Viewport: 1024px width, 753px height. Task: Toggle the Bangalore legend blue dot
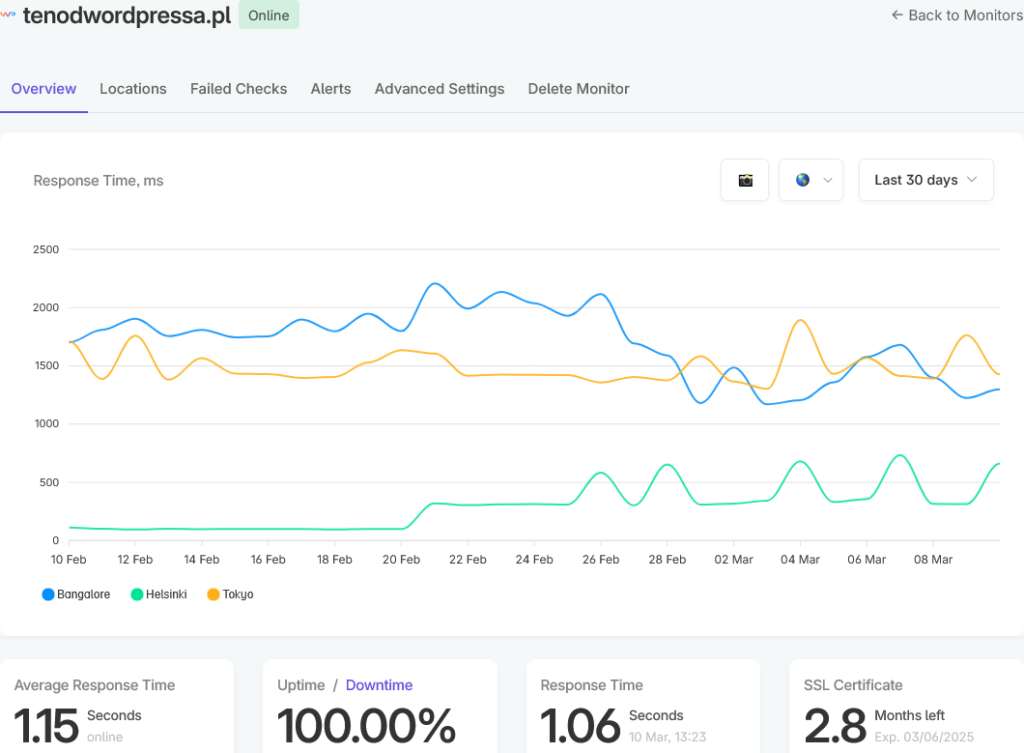pos(48,594)
